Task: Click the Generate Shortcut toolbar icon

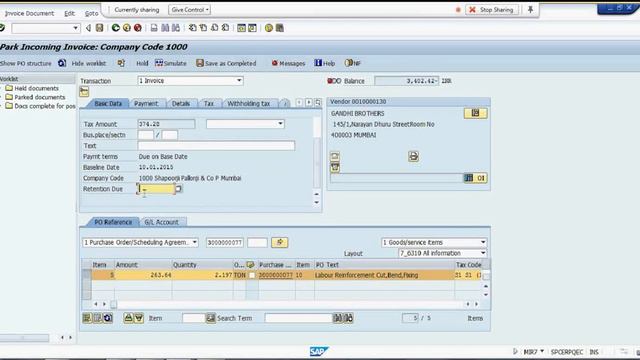Action: 253,28
